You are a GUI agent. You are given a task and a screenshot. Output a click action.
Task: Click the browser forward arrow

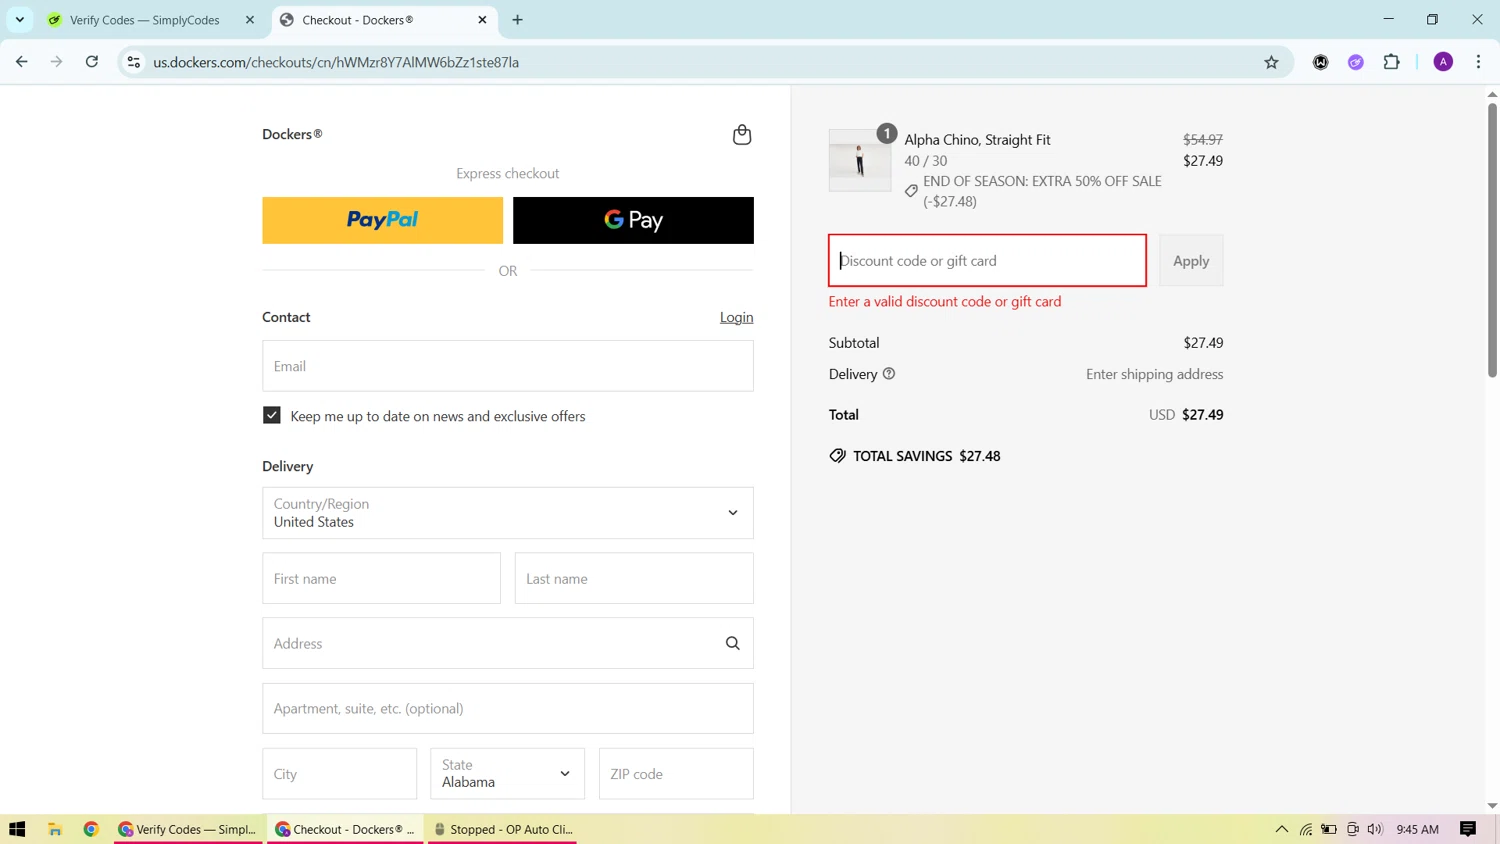[x=57, y=62]
